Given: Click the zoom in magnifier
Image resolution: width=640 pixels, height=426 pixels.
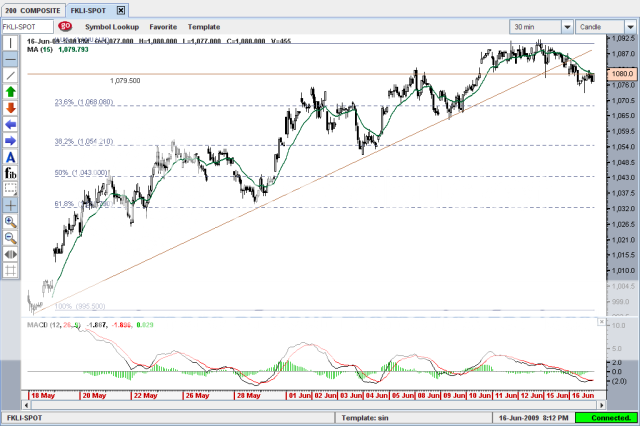Looking at the screenshot, I should click(11, 221).
